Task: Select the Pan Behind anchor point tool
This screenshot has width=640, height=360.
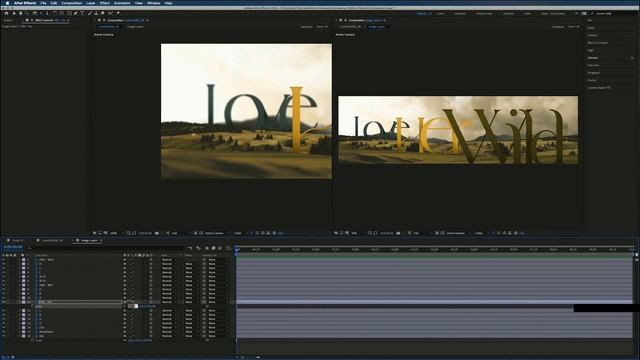Action: (x=62, y=13)
